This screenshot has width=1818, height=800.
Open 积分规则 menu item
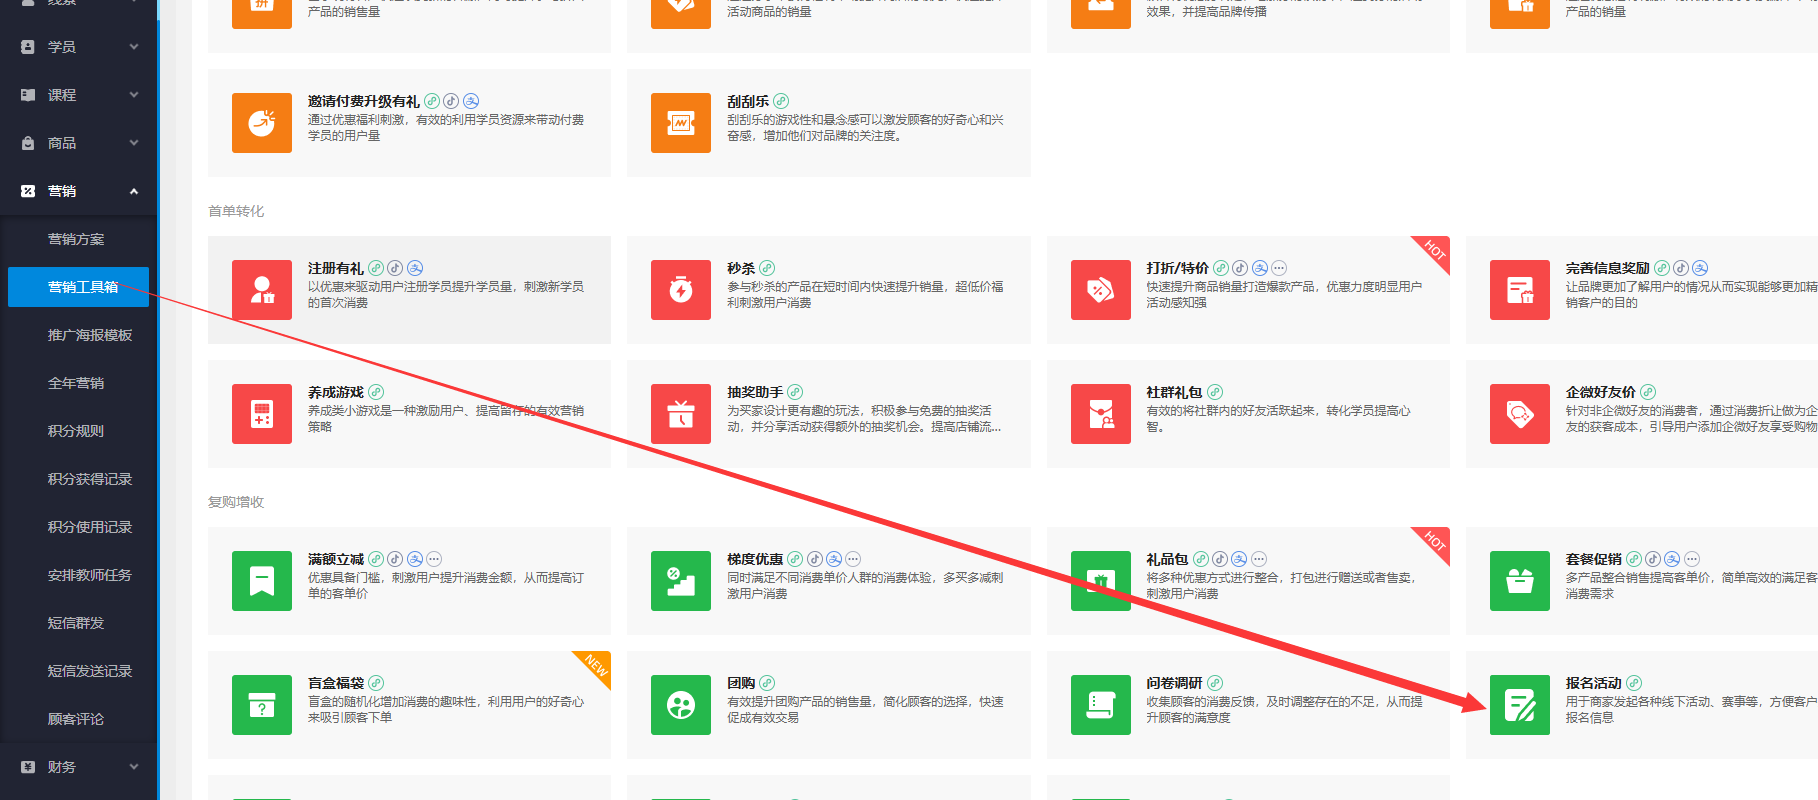click(x=76, y=431)
